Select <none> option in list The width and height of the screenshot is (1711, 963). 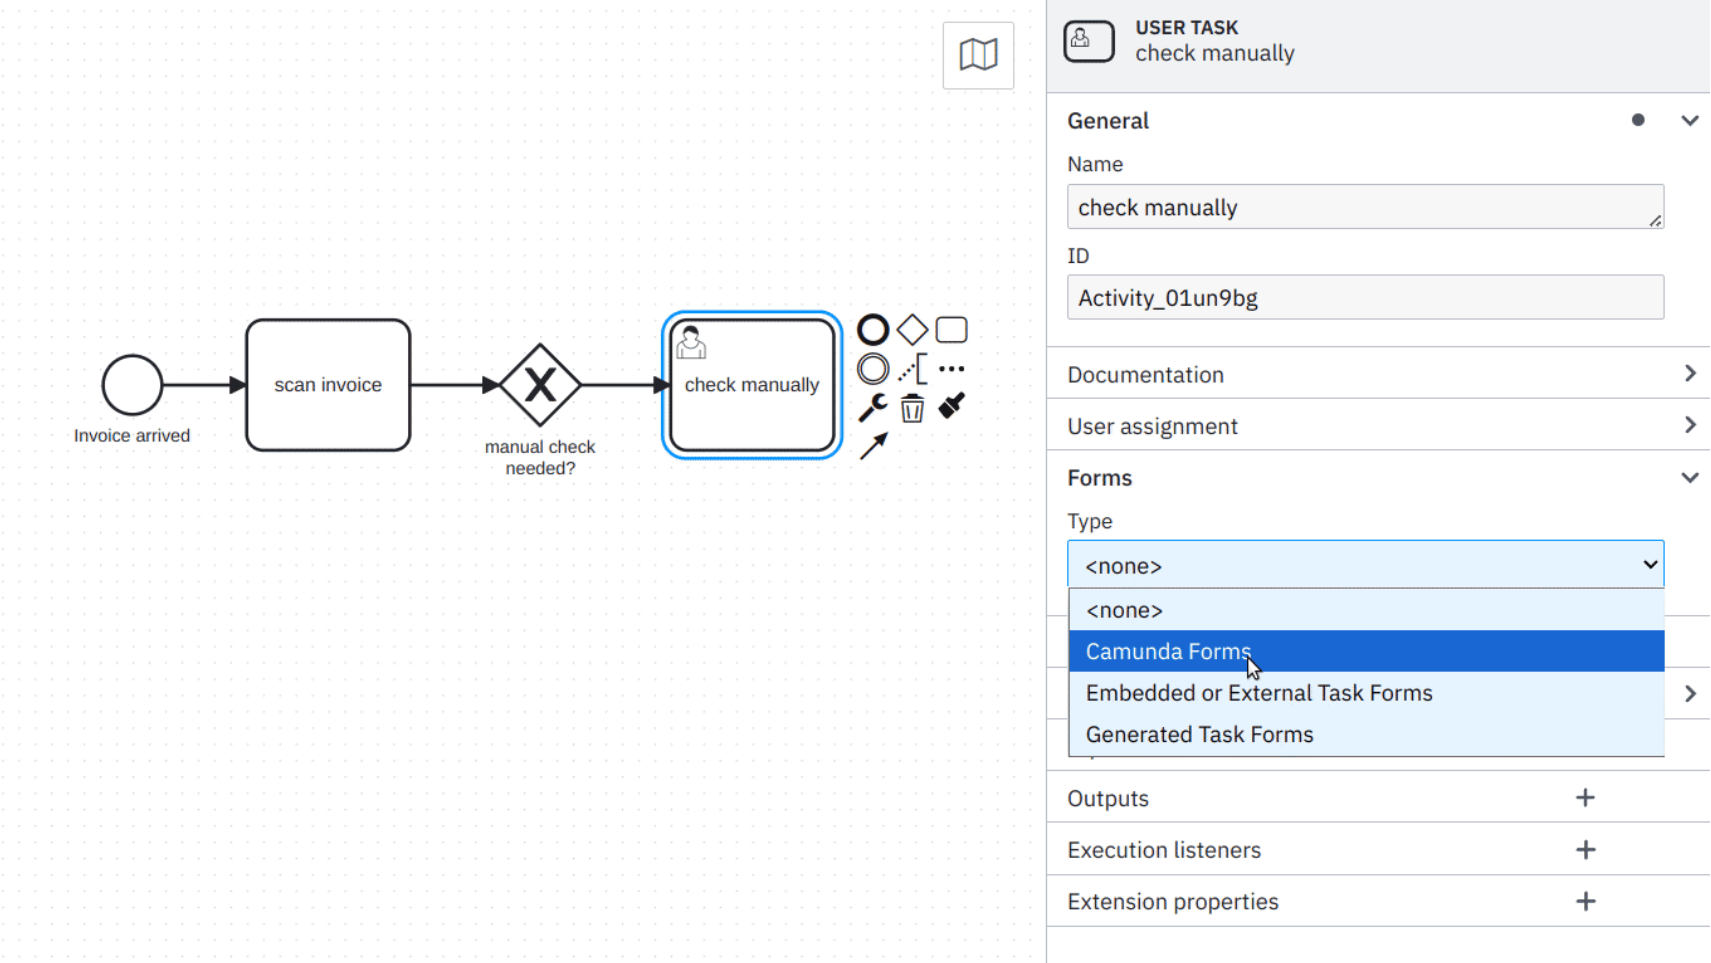[1366, 610]
